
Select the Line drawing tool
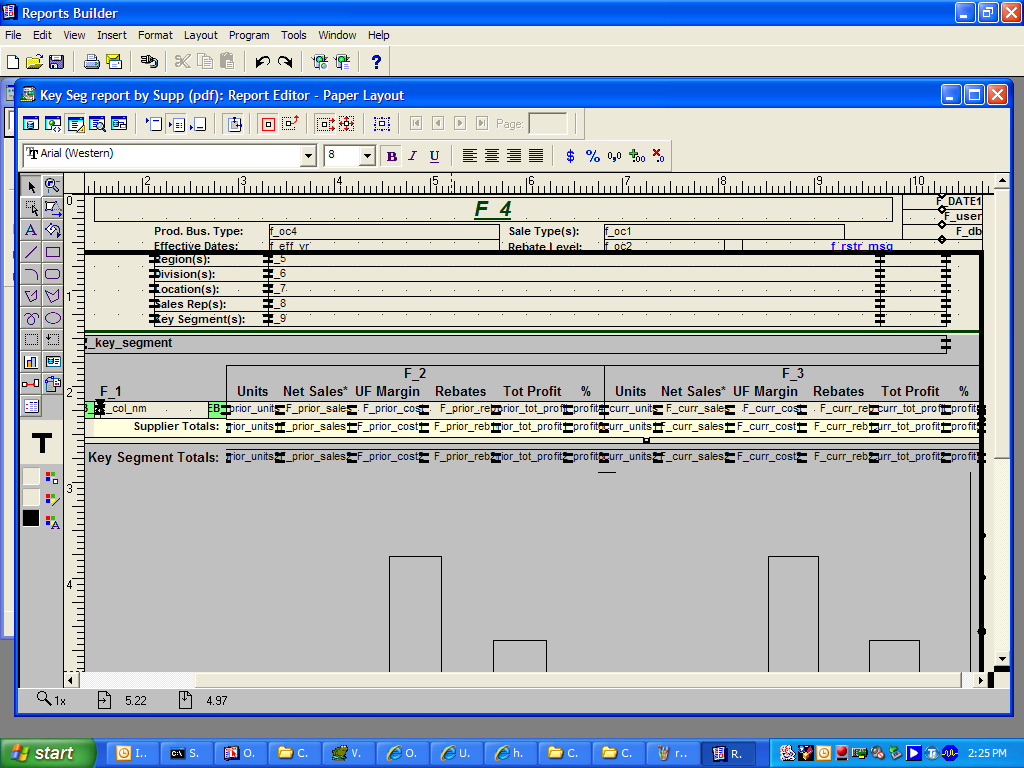(x=31, y=252)
